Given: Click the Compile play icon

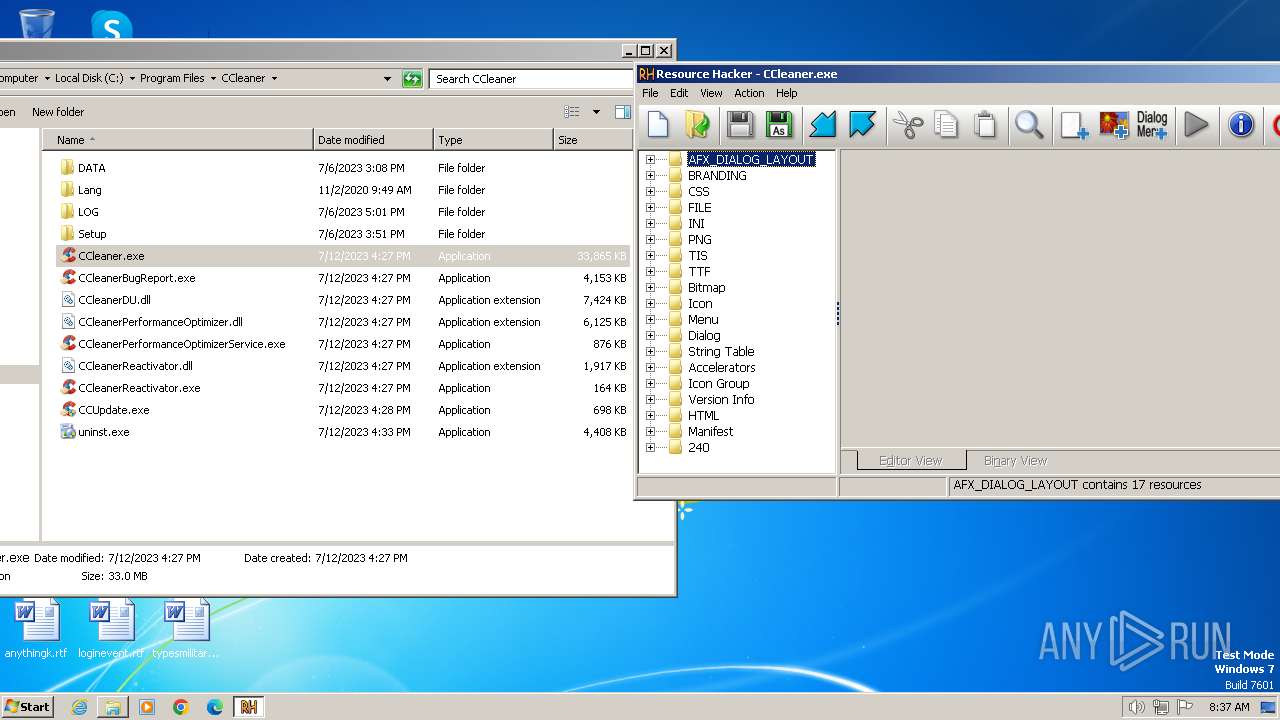Looking at the screenshot, I should coord(1196,125).
